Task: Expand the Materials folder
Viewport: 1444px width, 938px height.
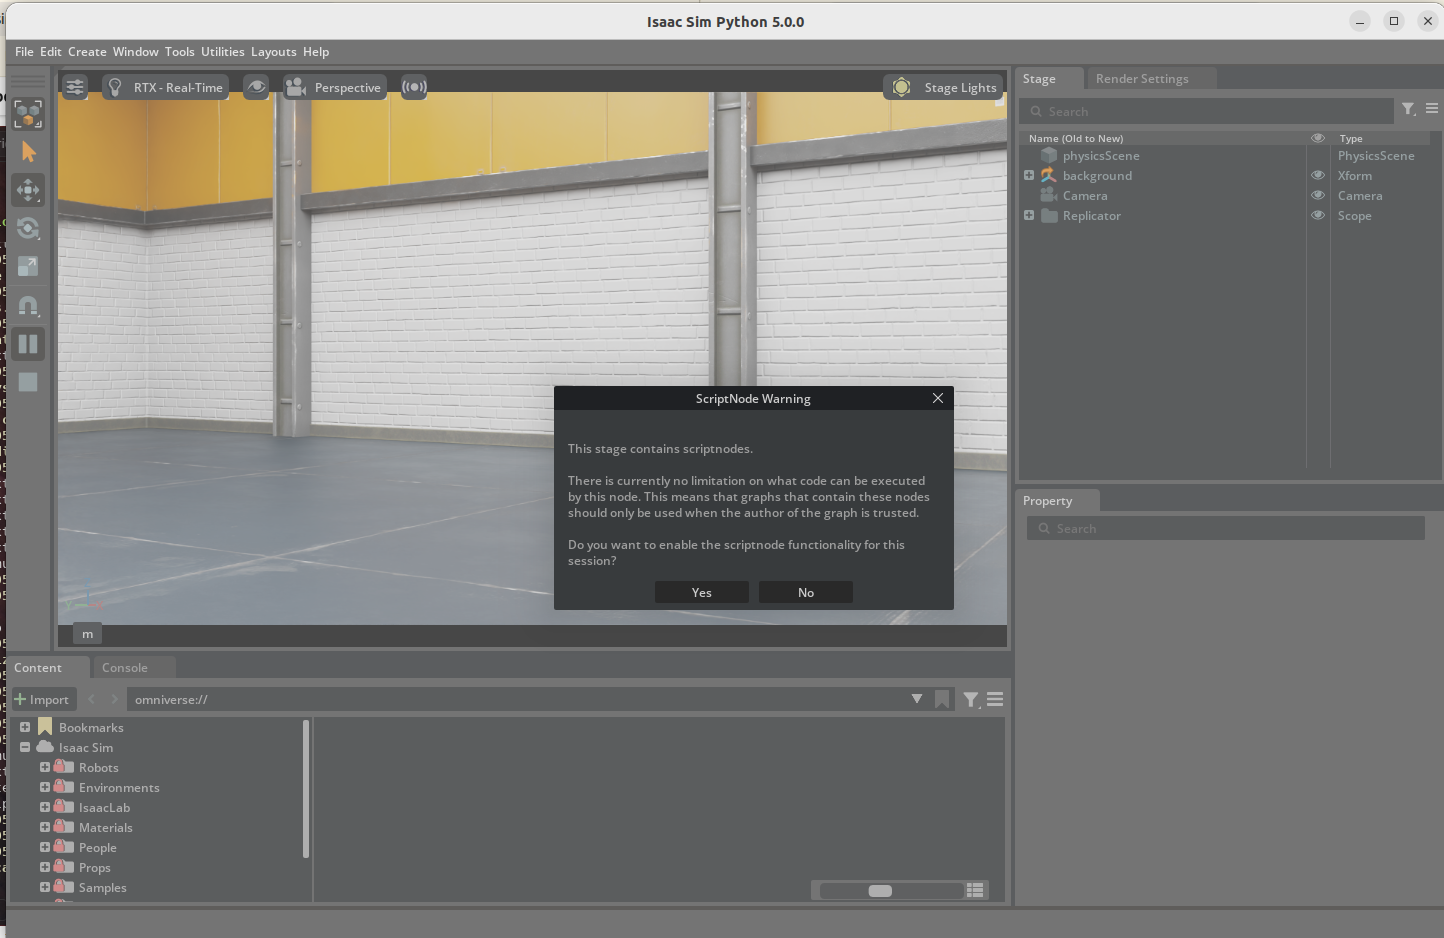Action: 45,827
